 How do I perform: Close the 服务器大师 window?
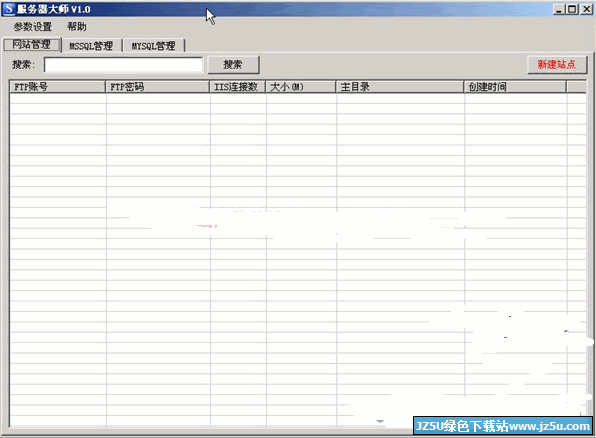coord(587,9)
